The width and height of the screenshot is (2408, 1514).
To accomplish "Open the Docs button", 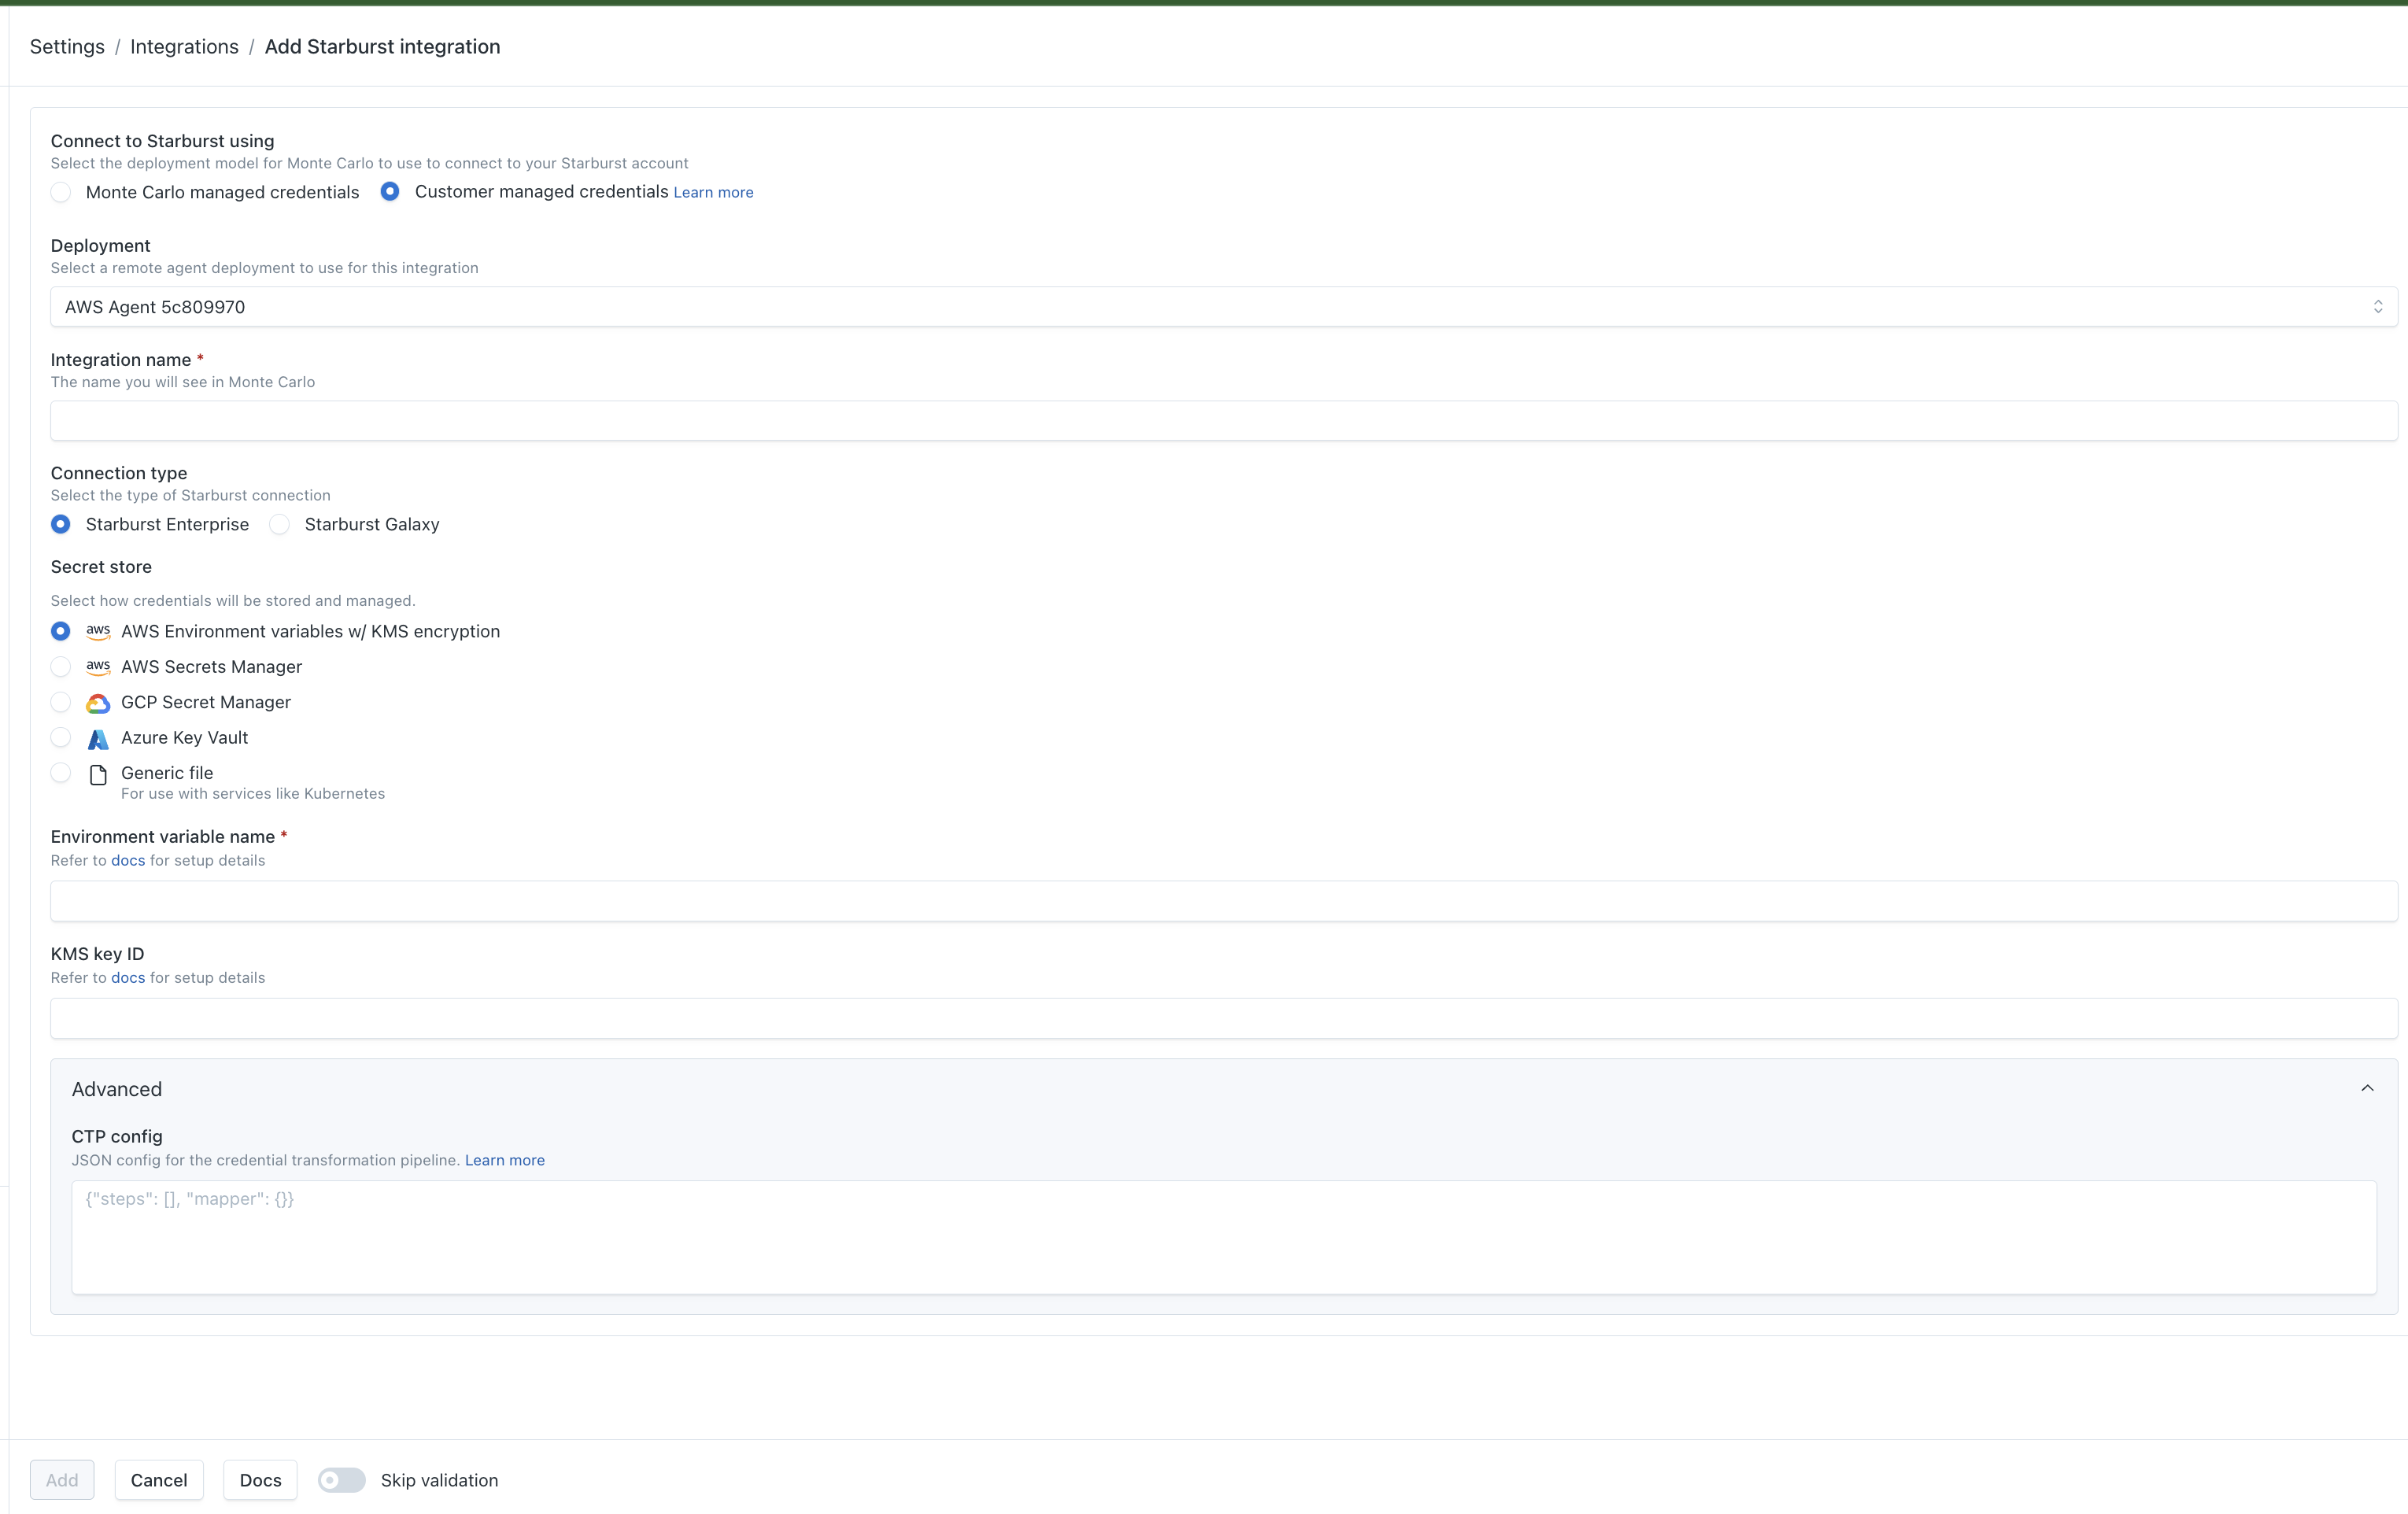I will pos(260,1480).
